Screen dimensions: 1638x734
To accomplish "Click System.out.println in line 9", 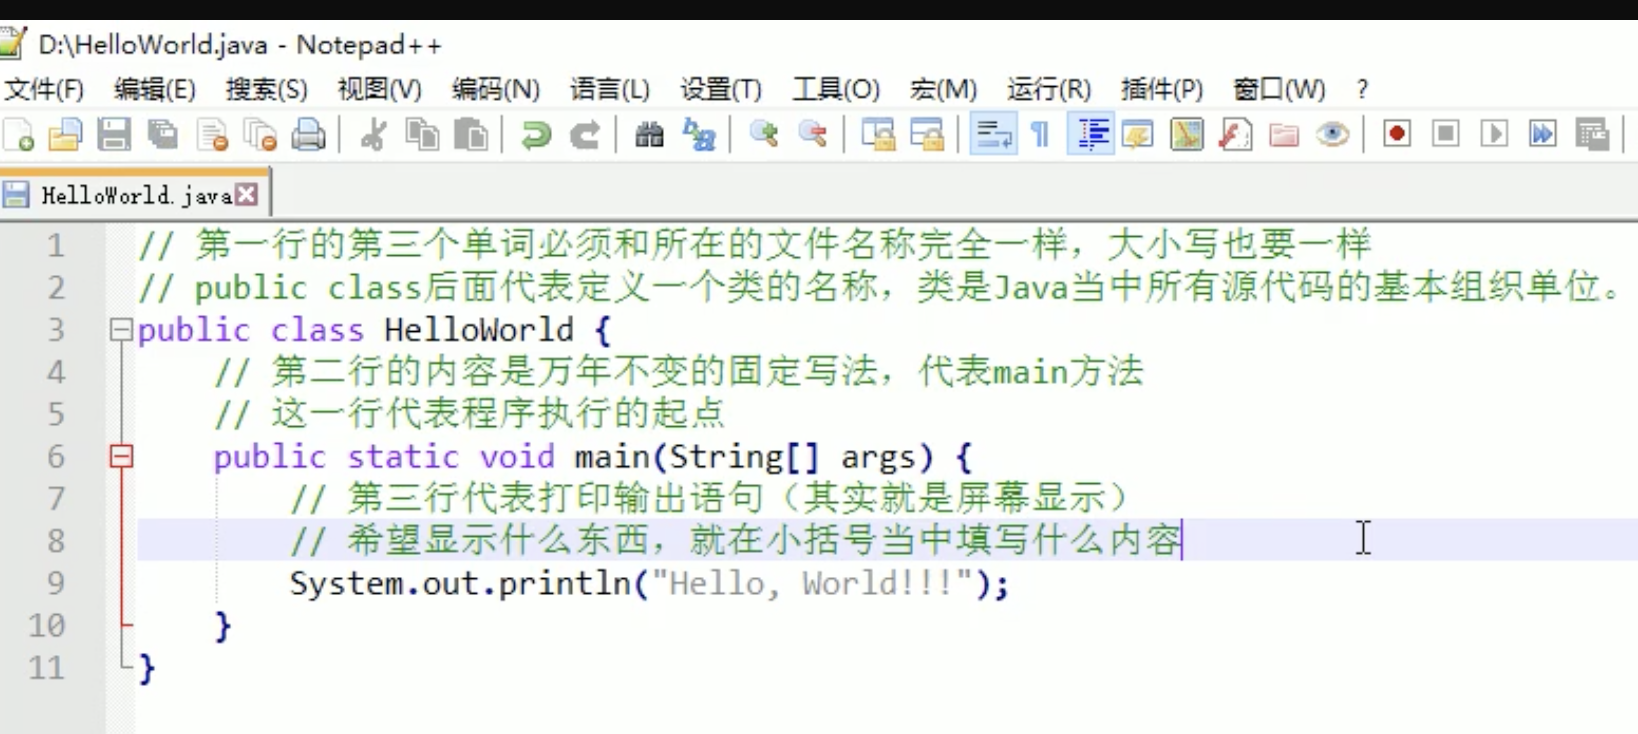I will click(460, 583).
